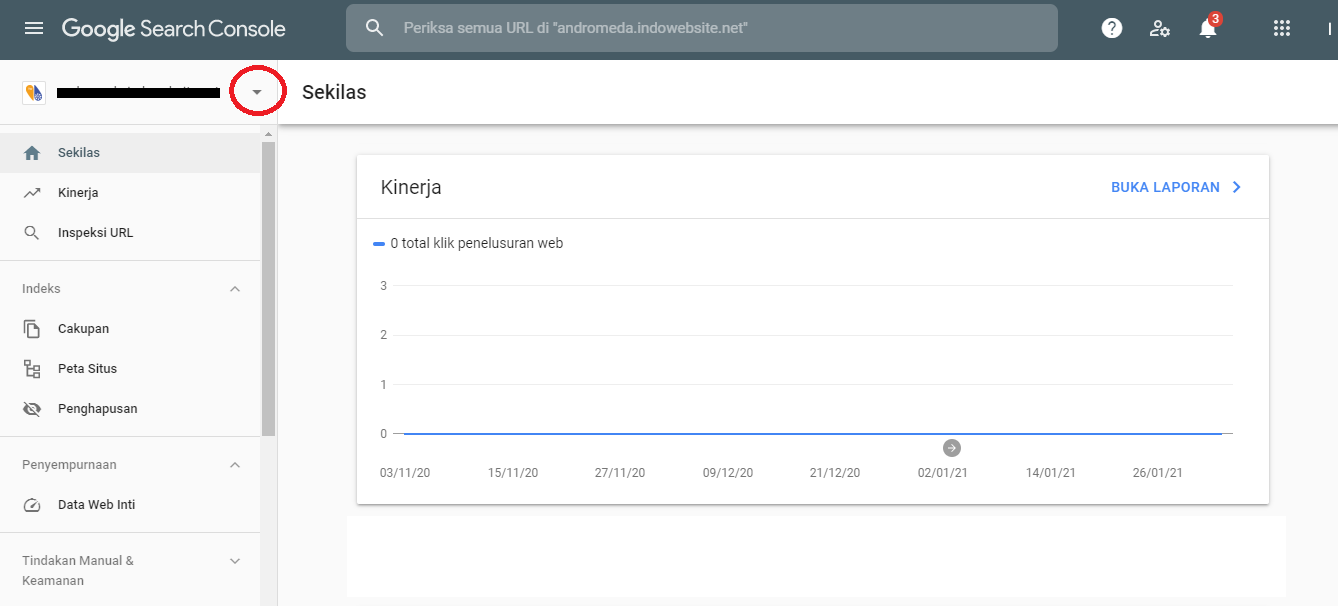Collapse the Penyempurnaan section
This screenshot has height=606, width=1338.
coord(234,464)
